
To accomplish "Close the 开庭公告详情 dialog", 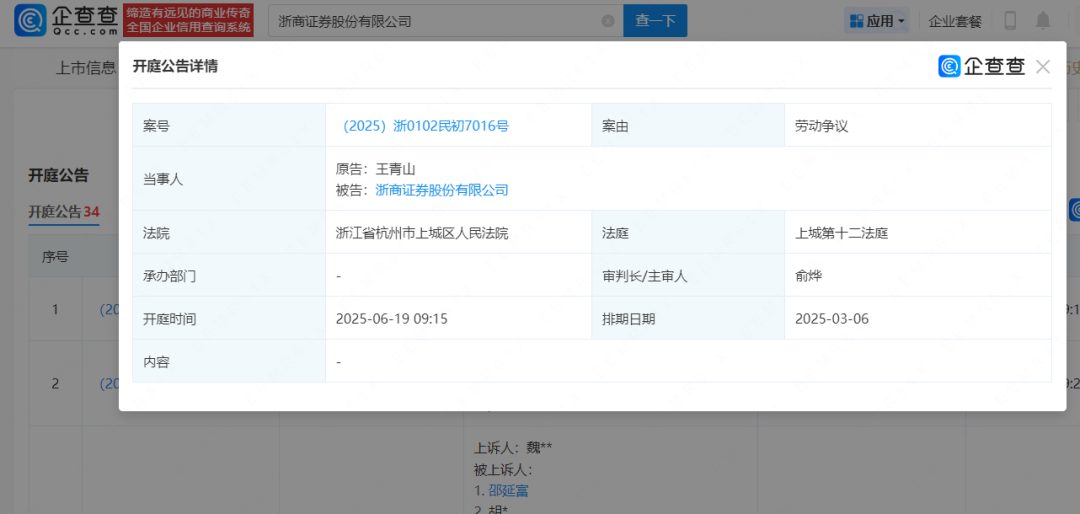I will 1043,67.
